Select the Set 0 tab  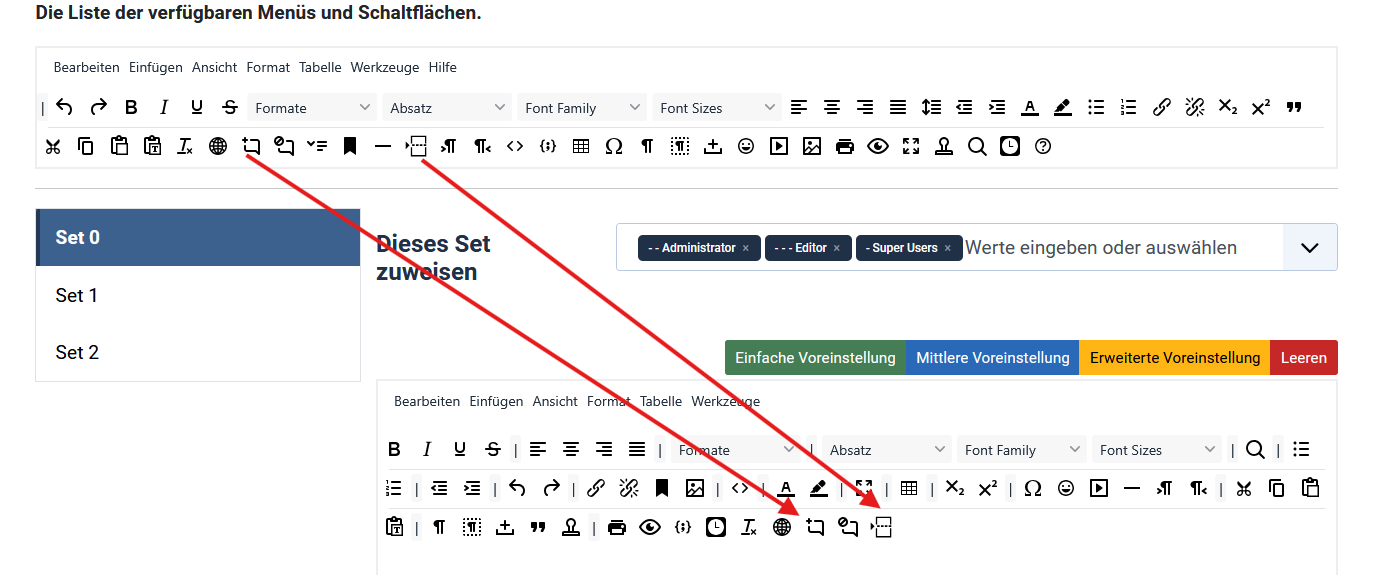[x=198, y=237]
